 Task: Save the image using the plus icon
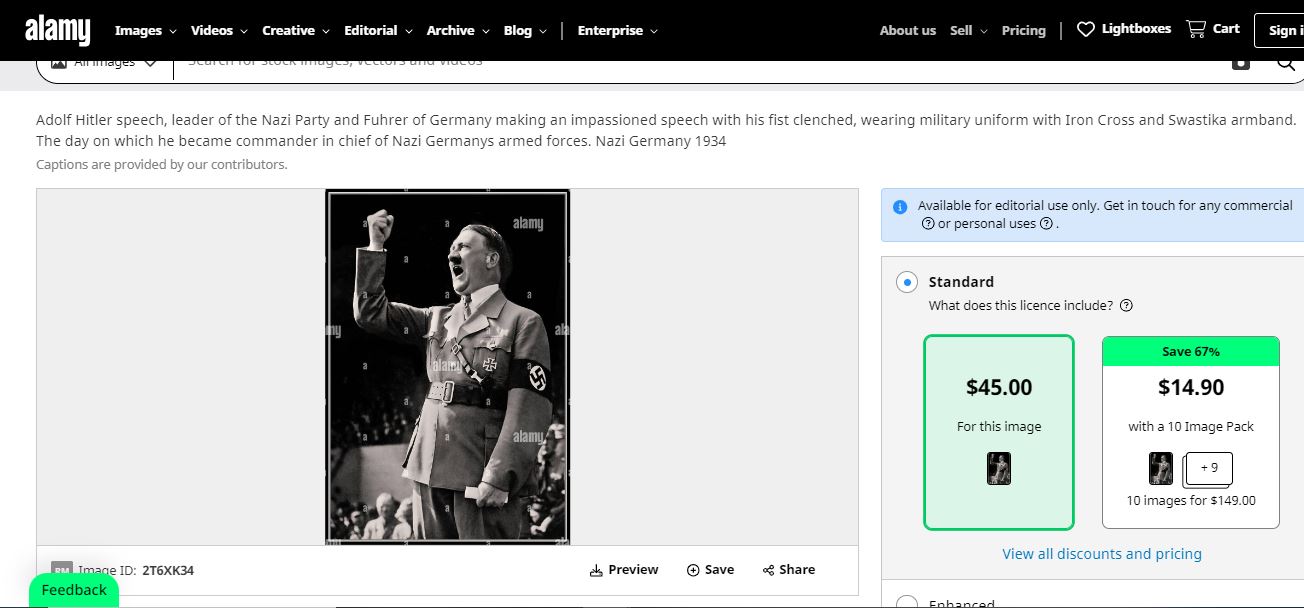click(693, 570)
